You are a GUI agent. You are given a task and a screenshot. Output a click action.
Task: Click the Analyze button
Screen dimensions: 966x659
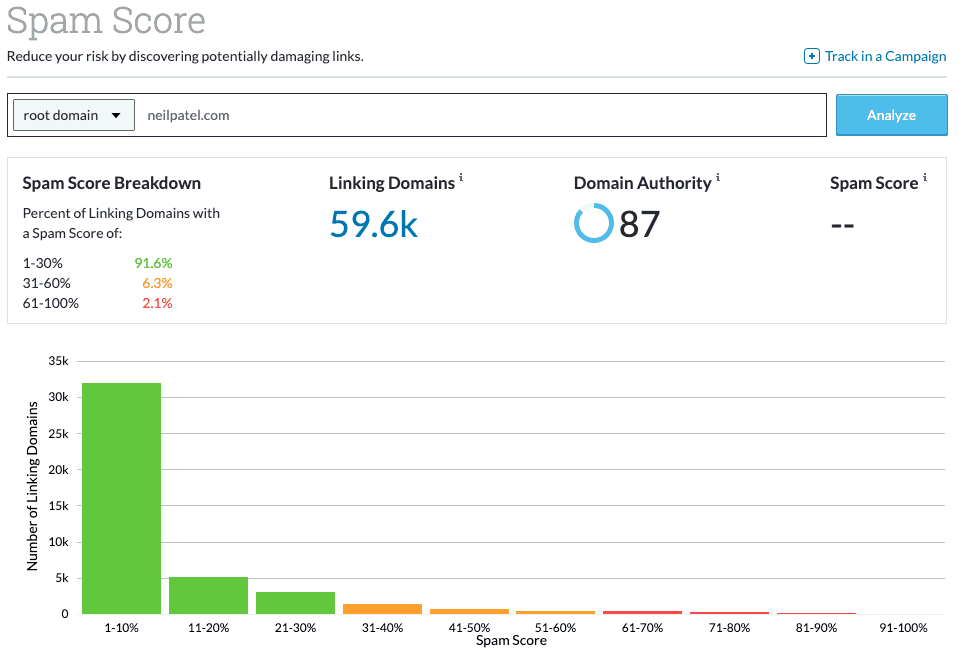click(890, 114)
